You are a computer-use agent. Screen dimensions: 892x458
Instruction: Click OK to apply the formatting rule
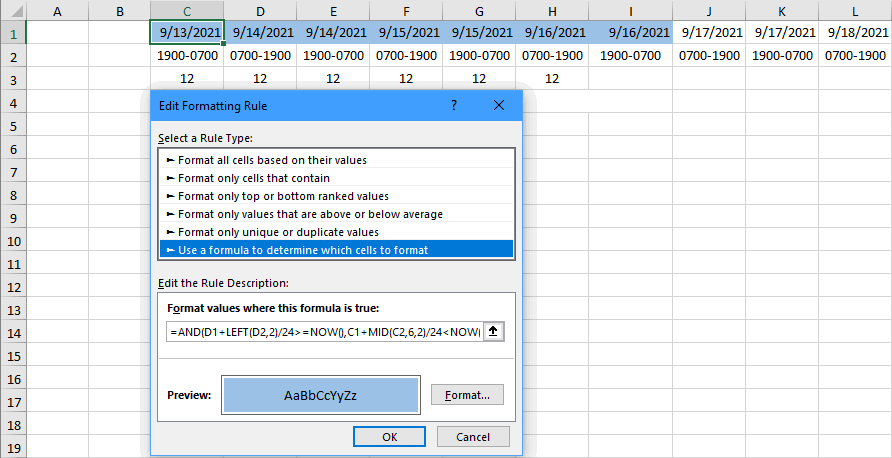(x=389, y=437)
